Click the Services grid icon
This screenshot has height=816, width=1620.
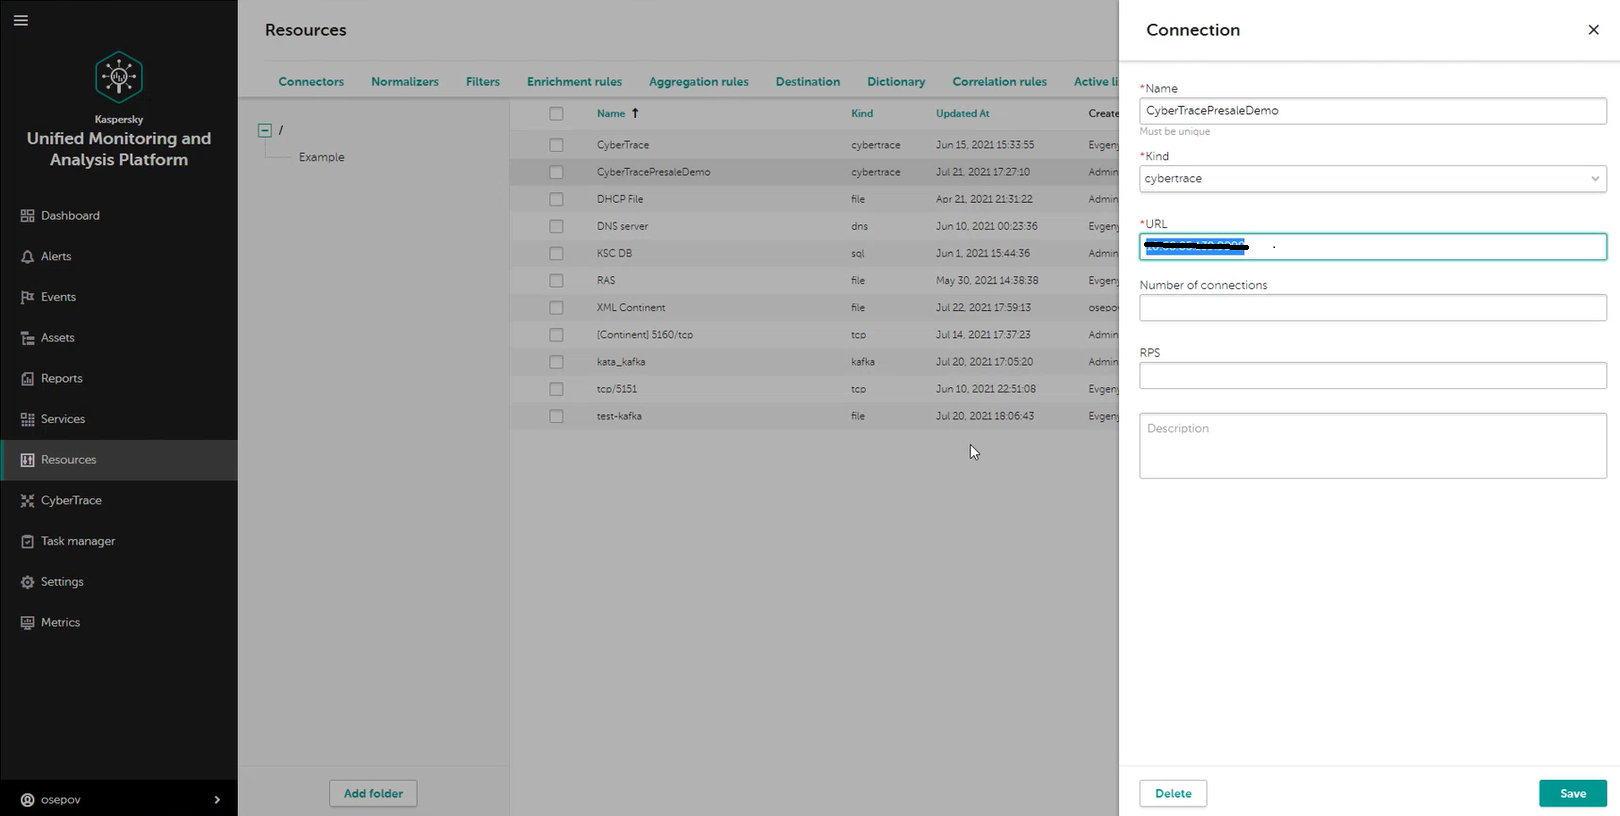27,419
